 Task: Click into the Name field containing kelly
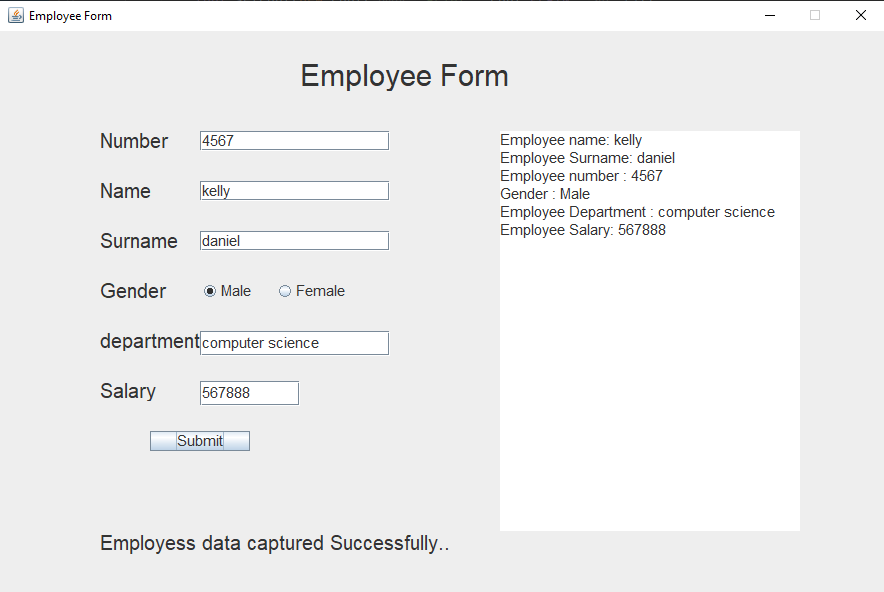294,191
